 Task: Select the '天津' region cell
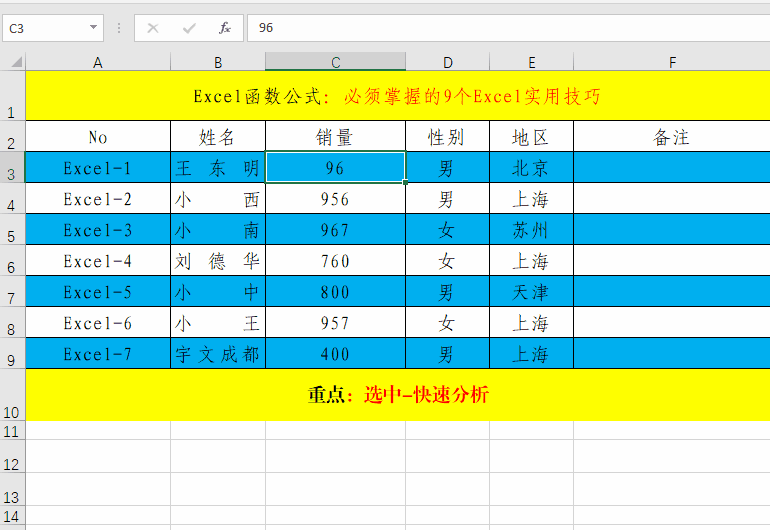531,291
